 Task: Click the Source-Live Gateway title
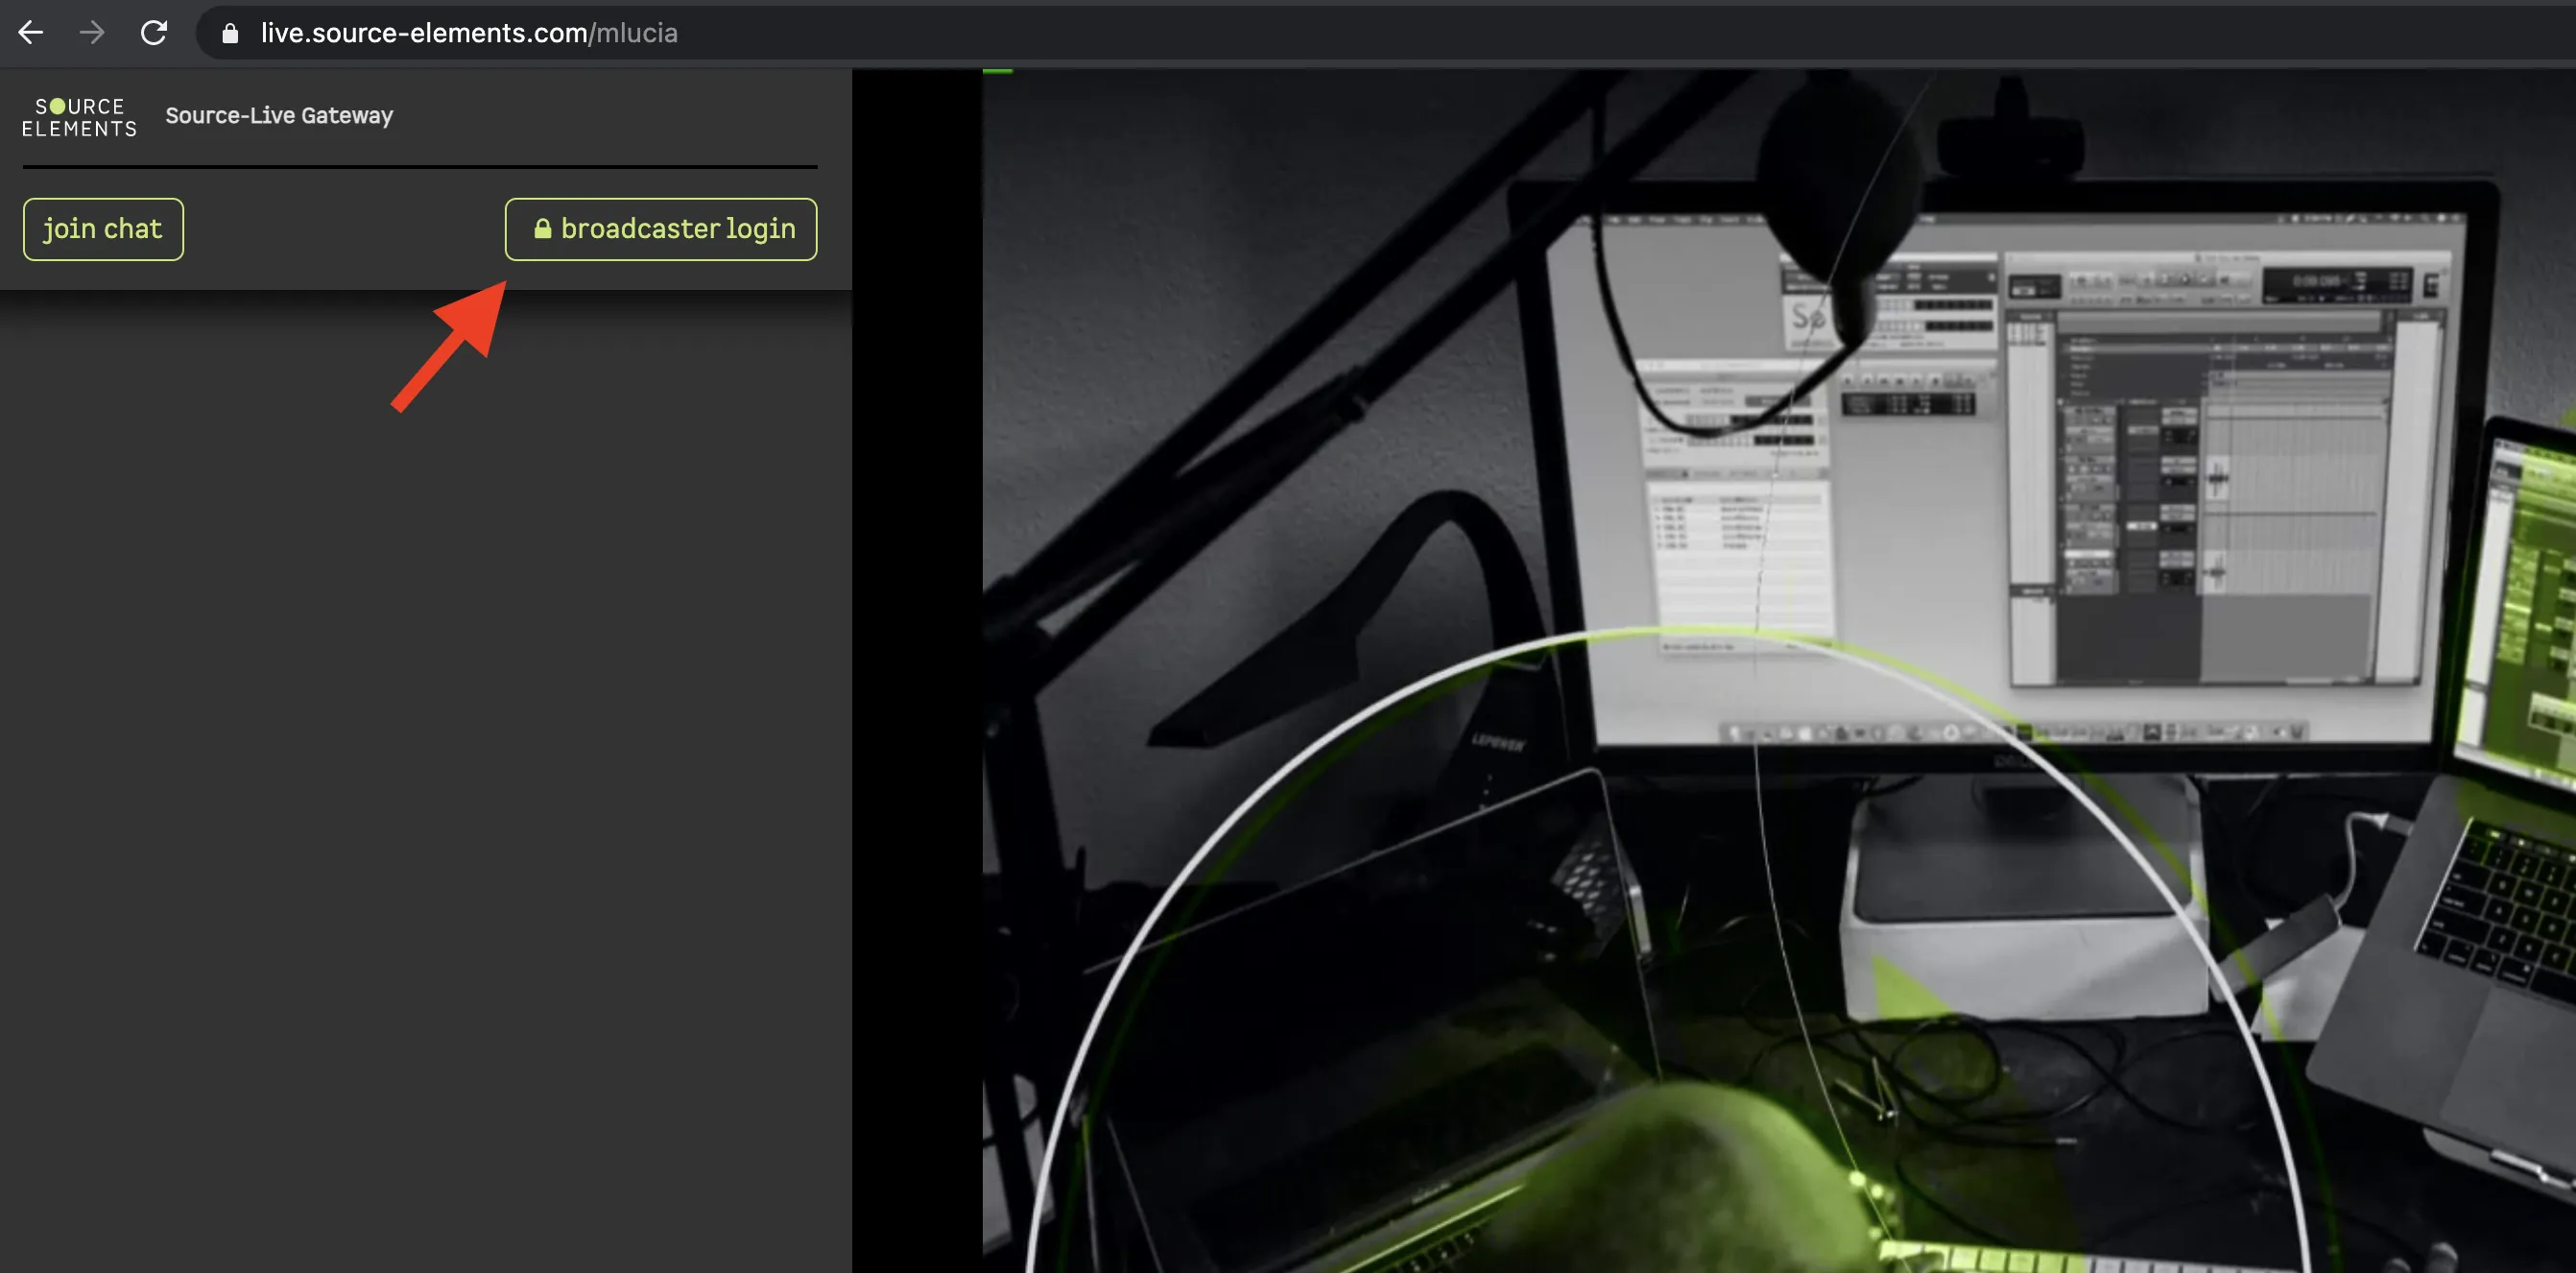(279, 116)
